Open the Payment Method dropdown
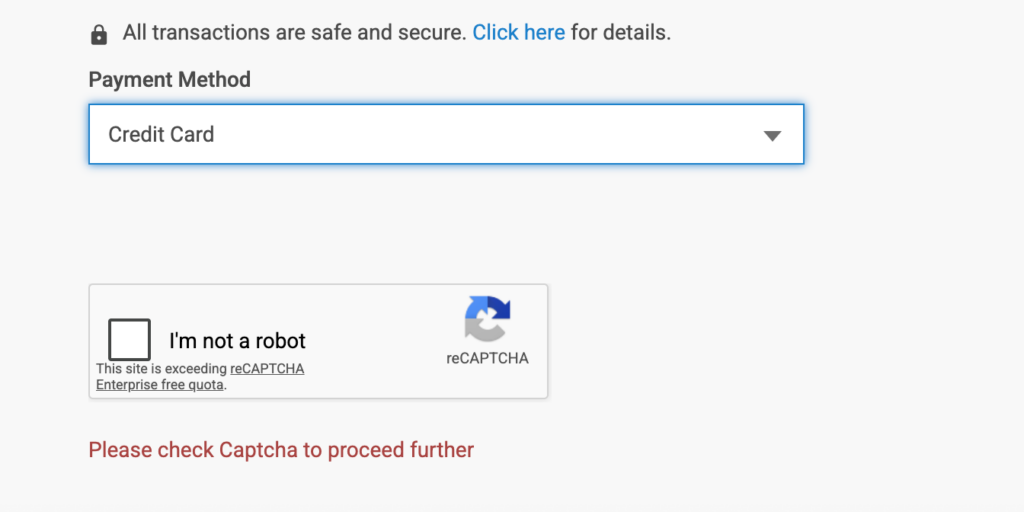The height and width of the screenshot is (512, 1024). tap(446, 134)
